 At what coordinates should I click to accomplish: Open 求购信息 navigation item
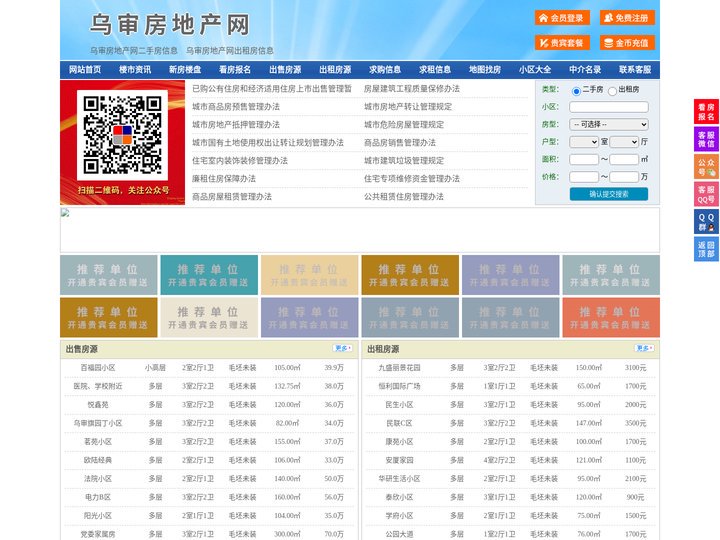coord(385,70)
